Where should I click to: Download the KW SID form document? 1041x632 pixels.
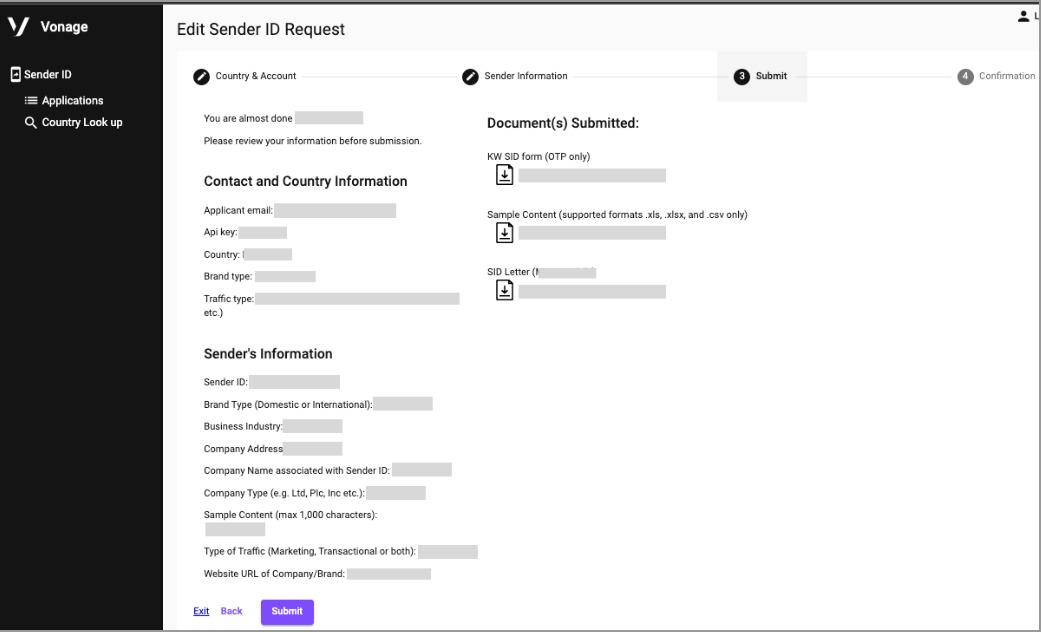505,175
